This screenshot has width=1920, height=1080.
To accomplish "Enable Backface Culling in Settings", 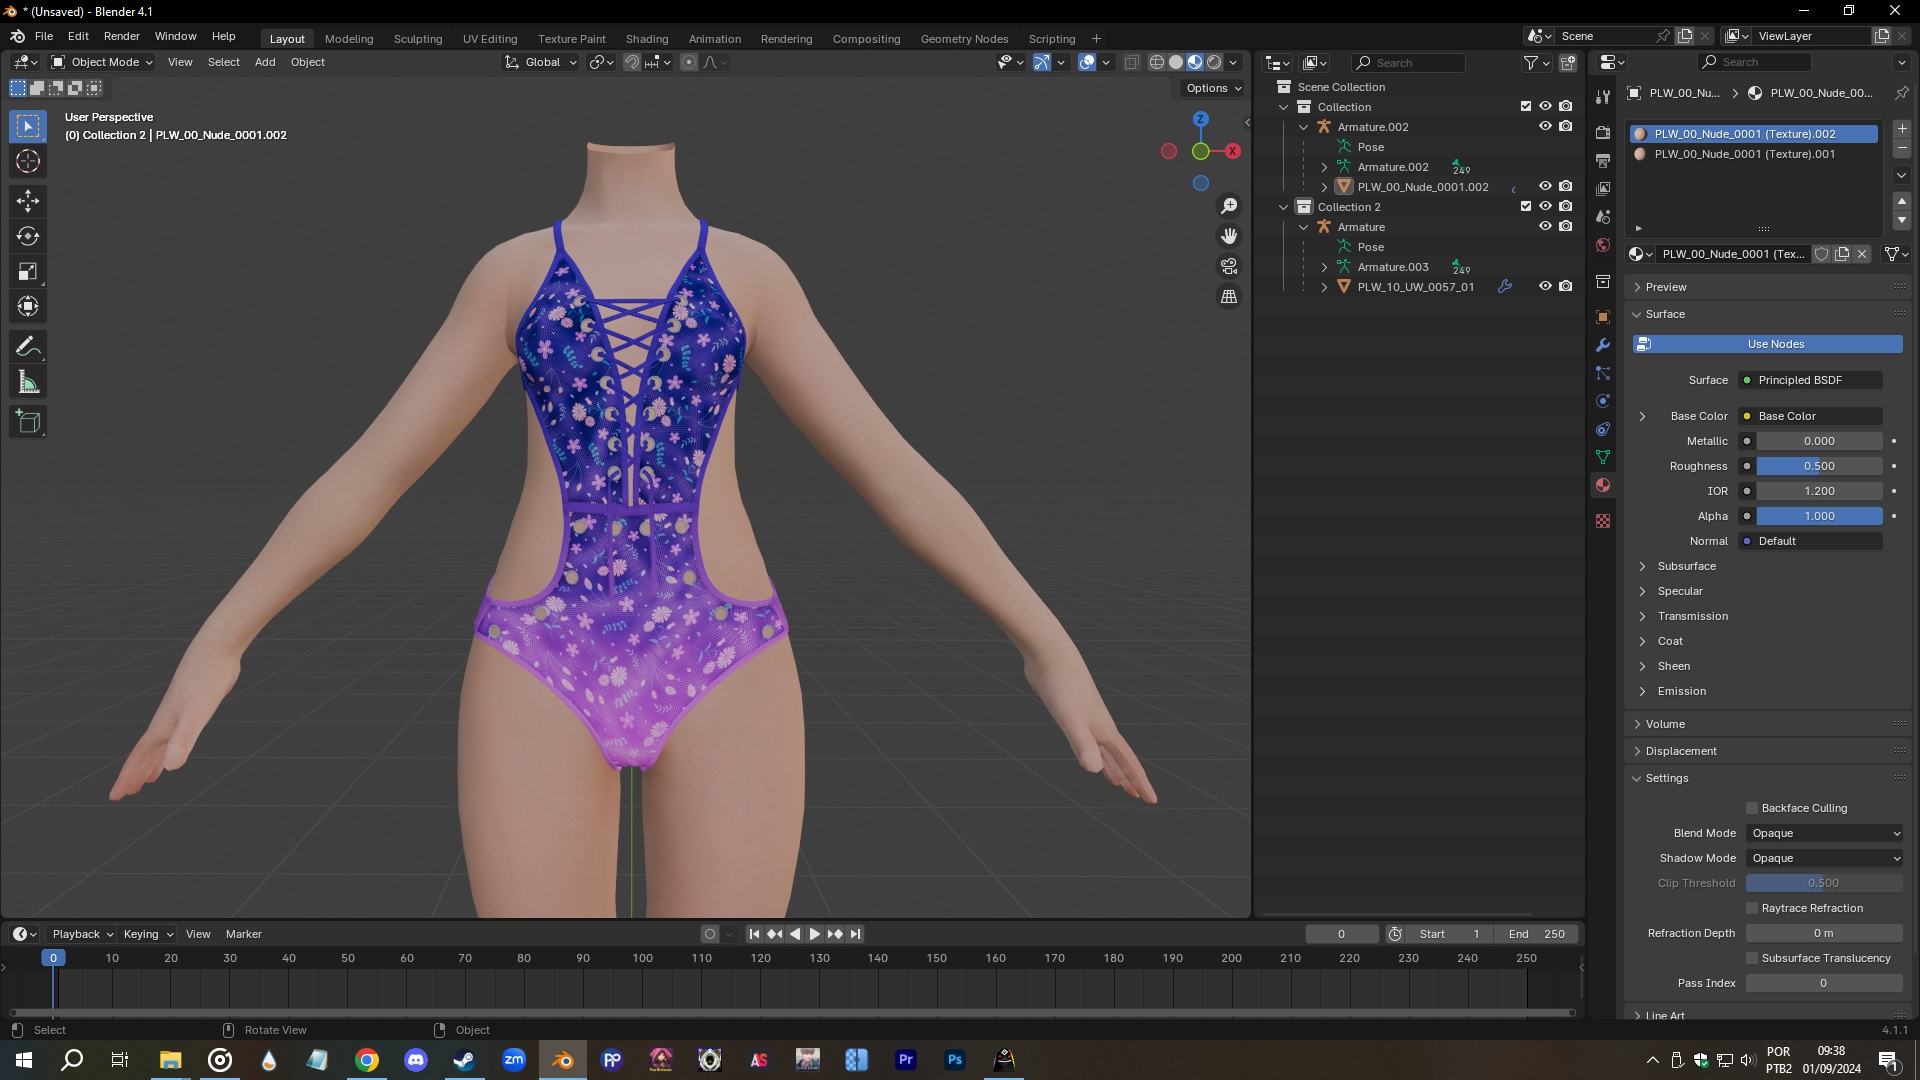I will pyautogui.click(x=1752, y=808).
